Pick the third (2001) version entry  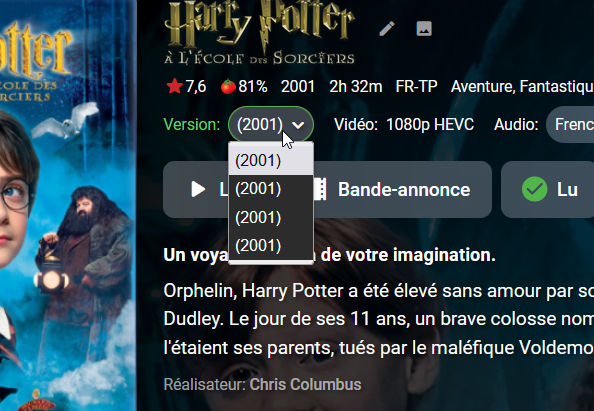(x=271, y=217)
